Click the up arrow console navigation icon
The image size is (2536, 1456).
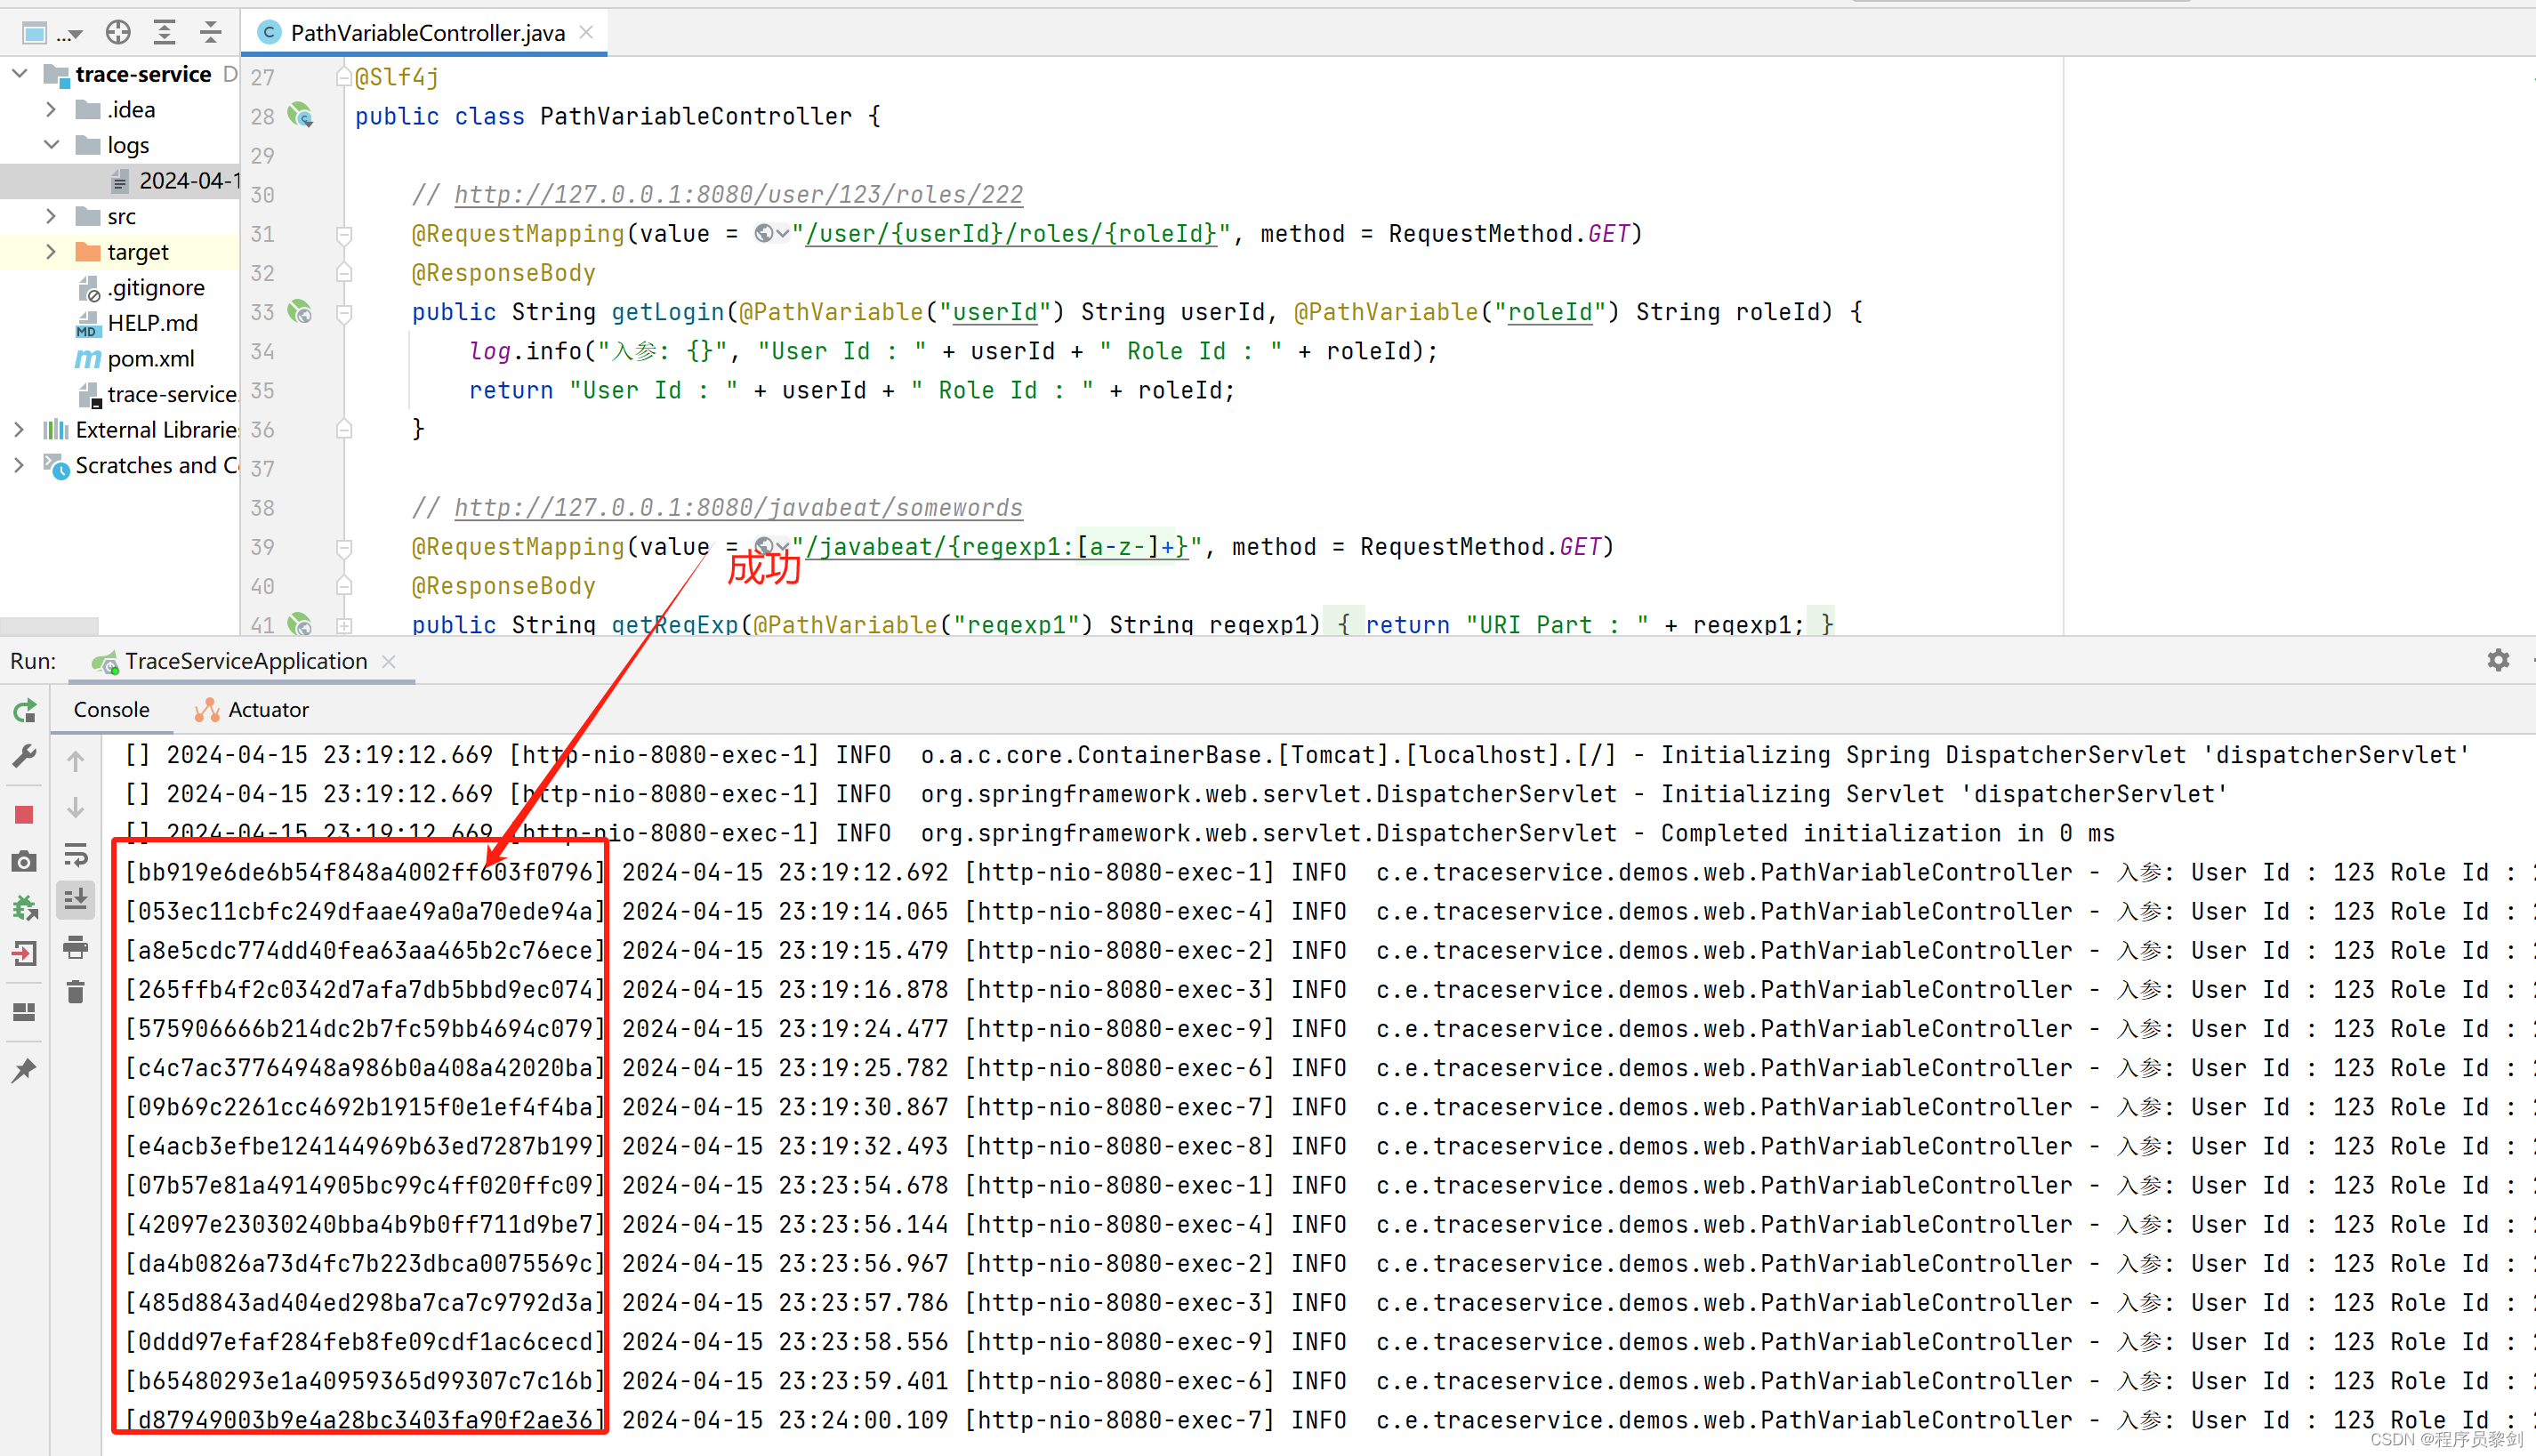[x=76, y=761]
